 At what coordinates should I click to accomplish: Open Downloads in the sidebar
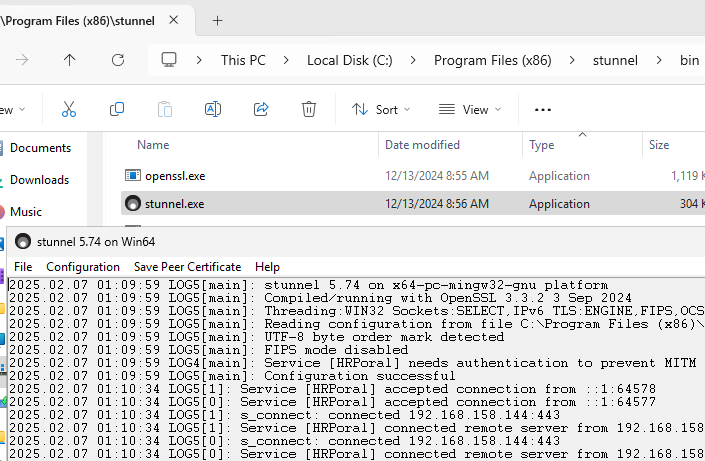[39, 180]
